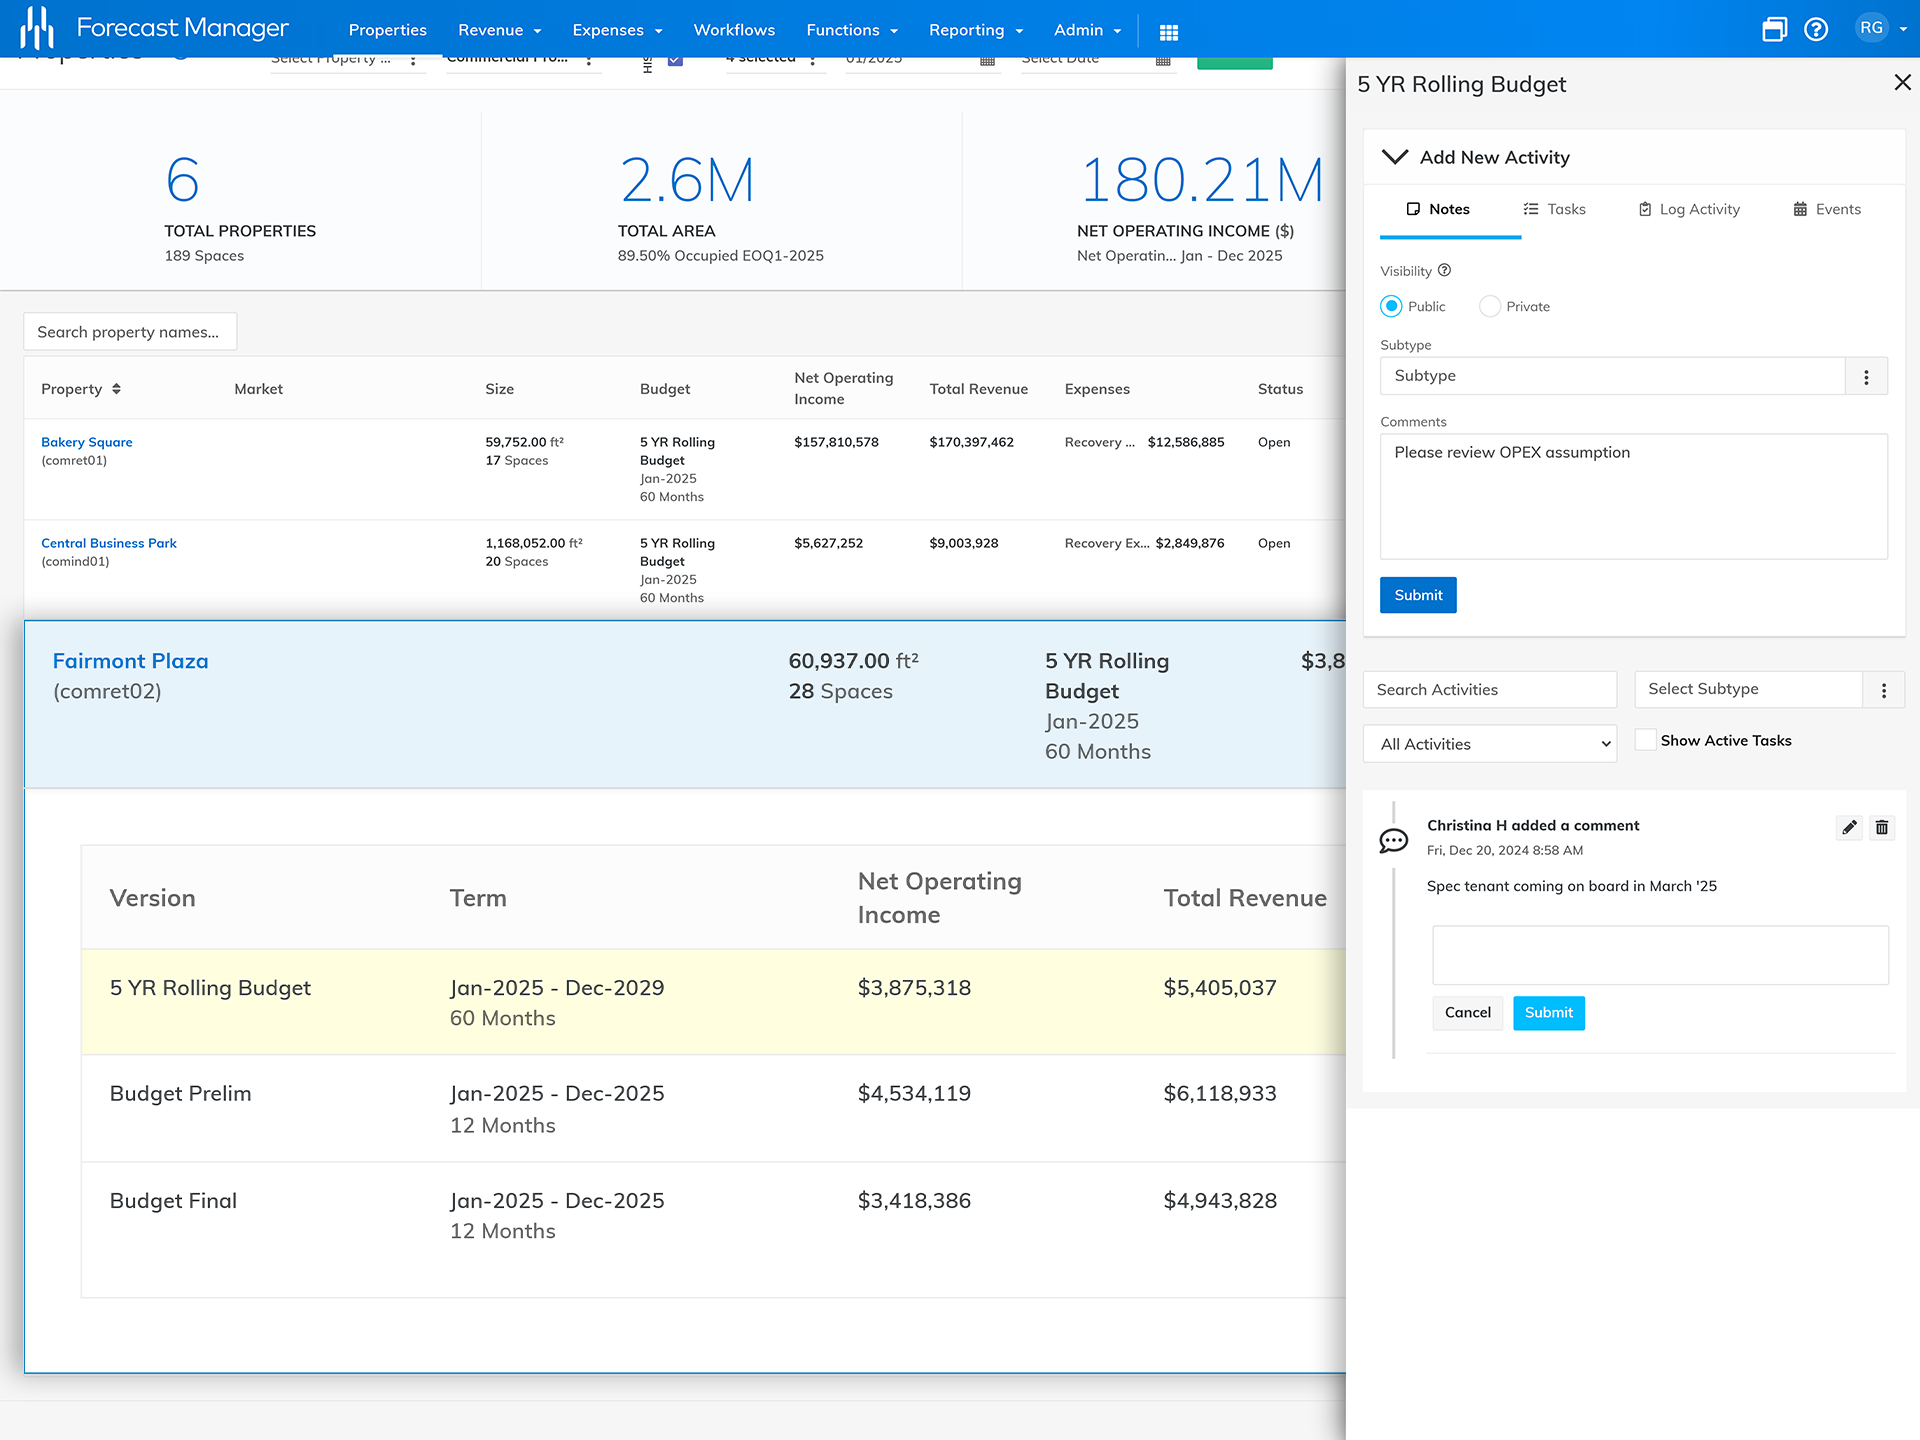Click the Search Activities input field
The width and height of the screenshot is (1920, 1440).
pos(1489,689)
